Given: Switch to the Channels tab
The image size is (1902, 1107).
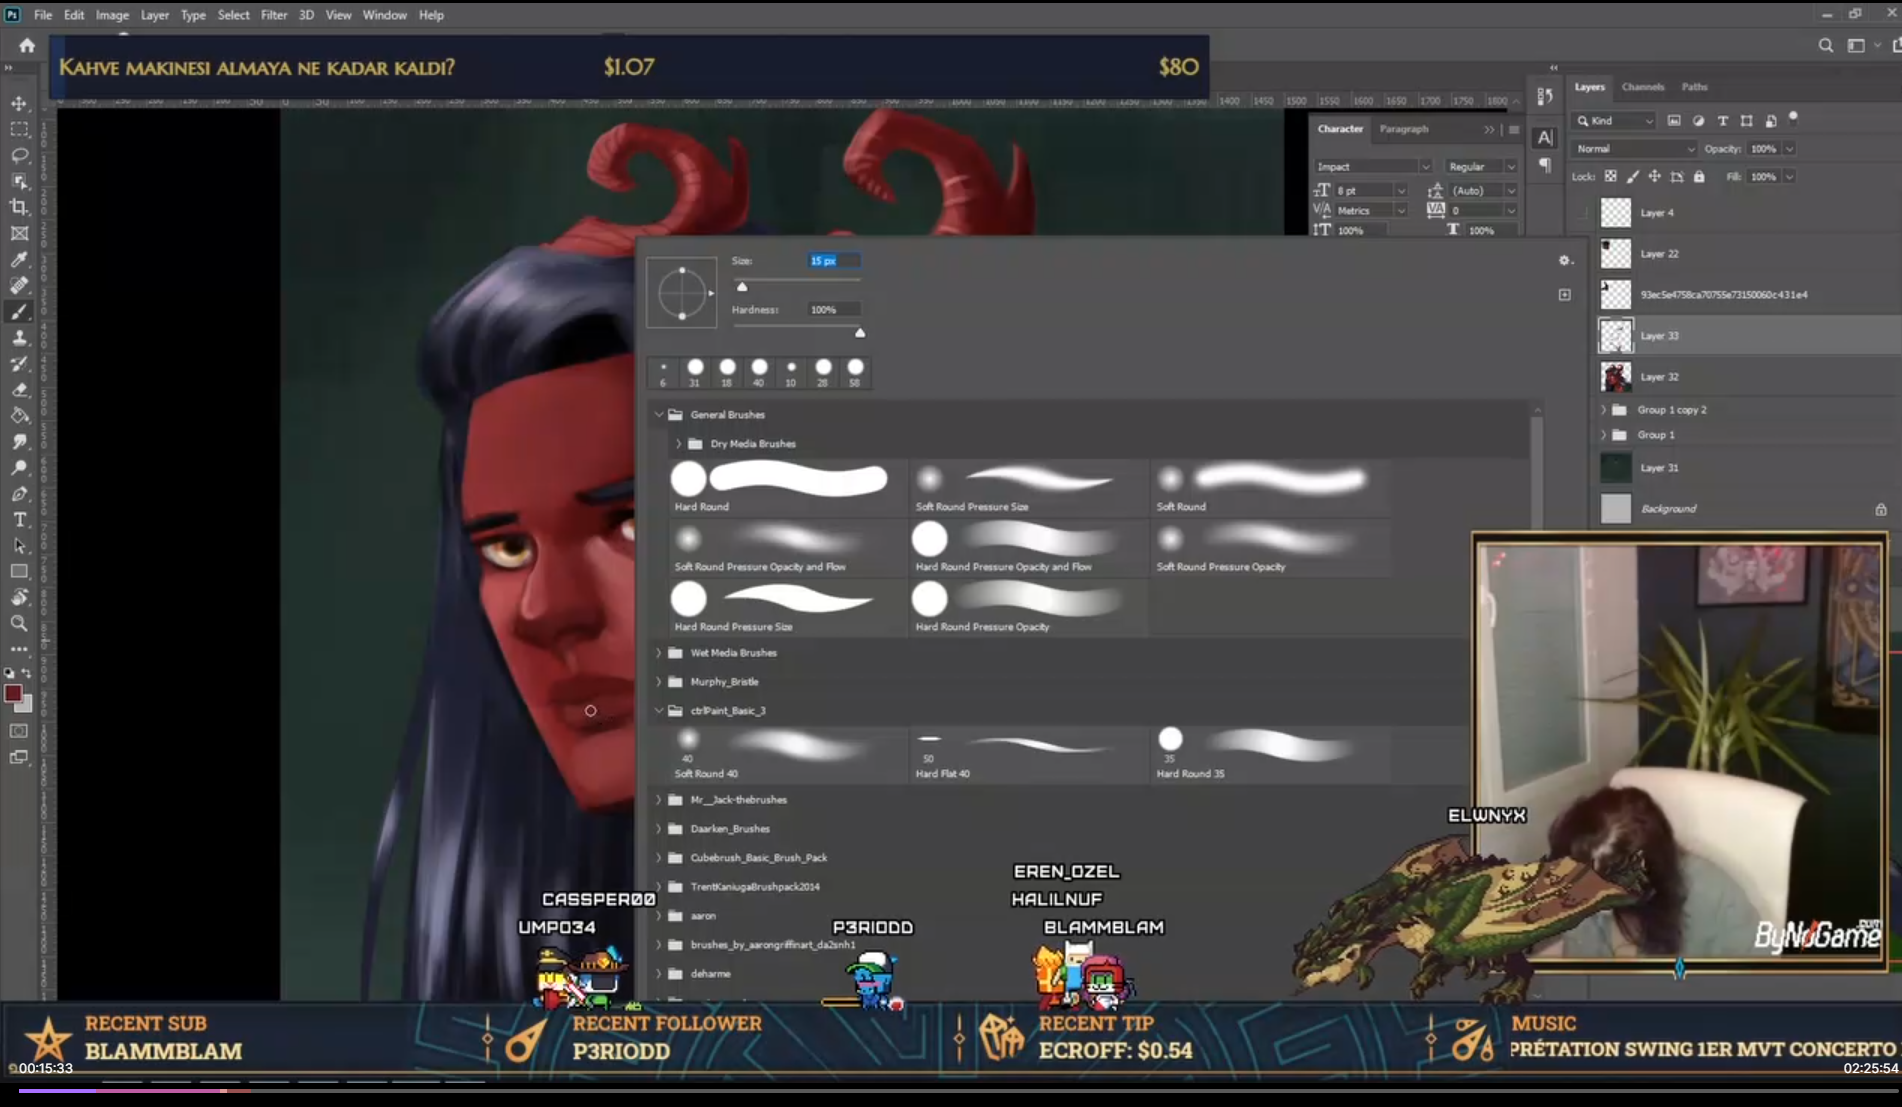Looking at the screenshot, I should (x=1642, y=87).
